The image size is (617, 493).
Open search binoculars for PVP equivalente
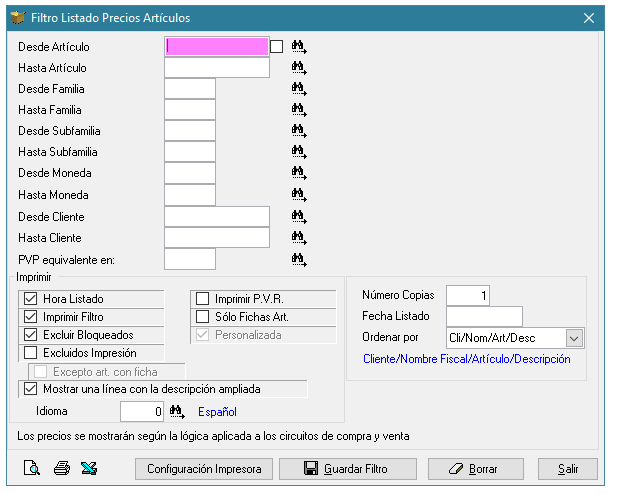[298, 260]
